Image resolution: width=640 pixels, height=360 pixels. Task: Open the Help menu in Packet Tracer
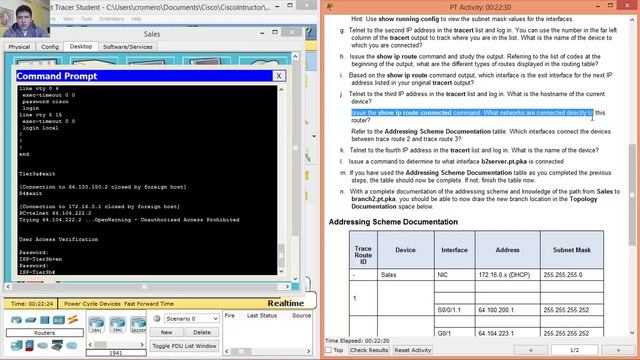tap(136, 19)
